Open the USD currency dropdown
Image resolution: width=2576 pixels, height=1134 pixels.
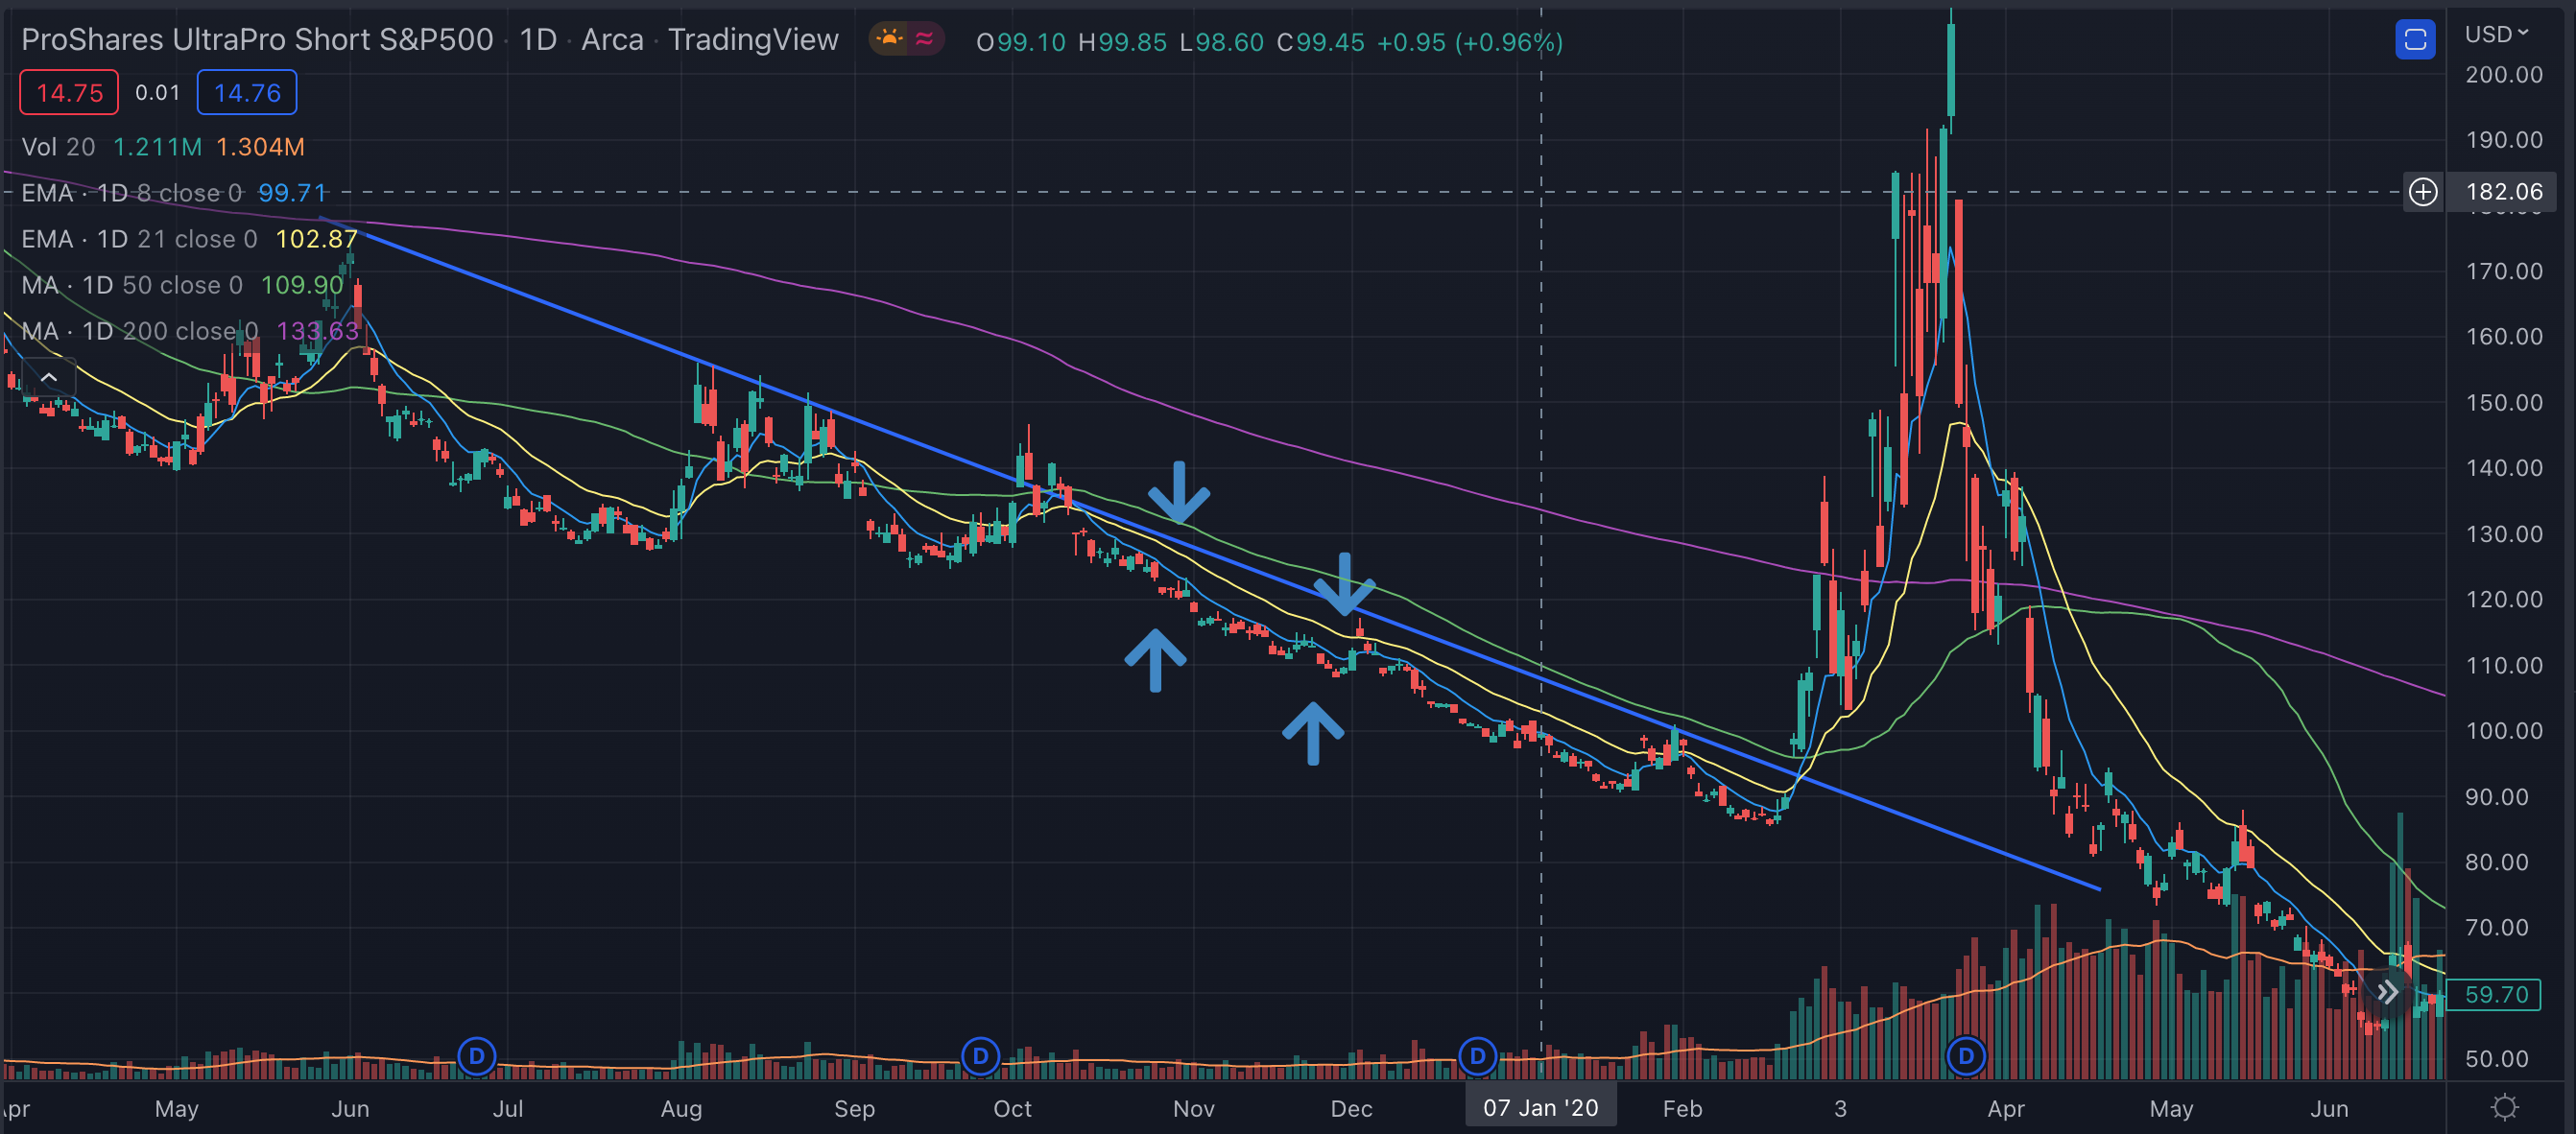tap(2496, 34)
